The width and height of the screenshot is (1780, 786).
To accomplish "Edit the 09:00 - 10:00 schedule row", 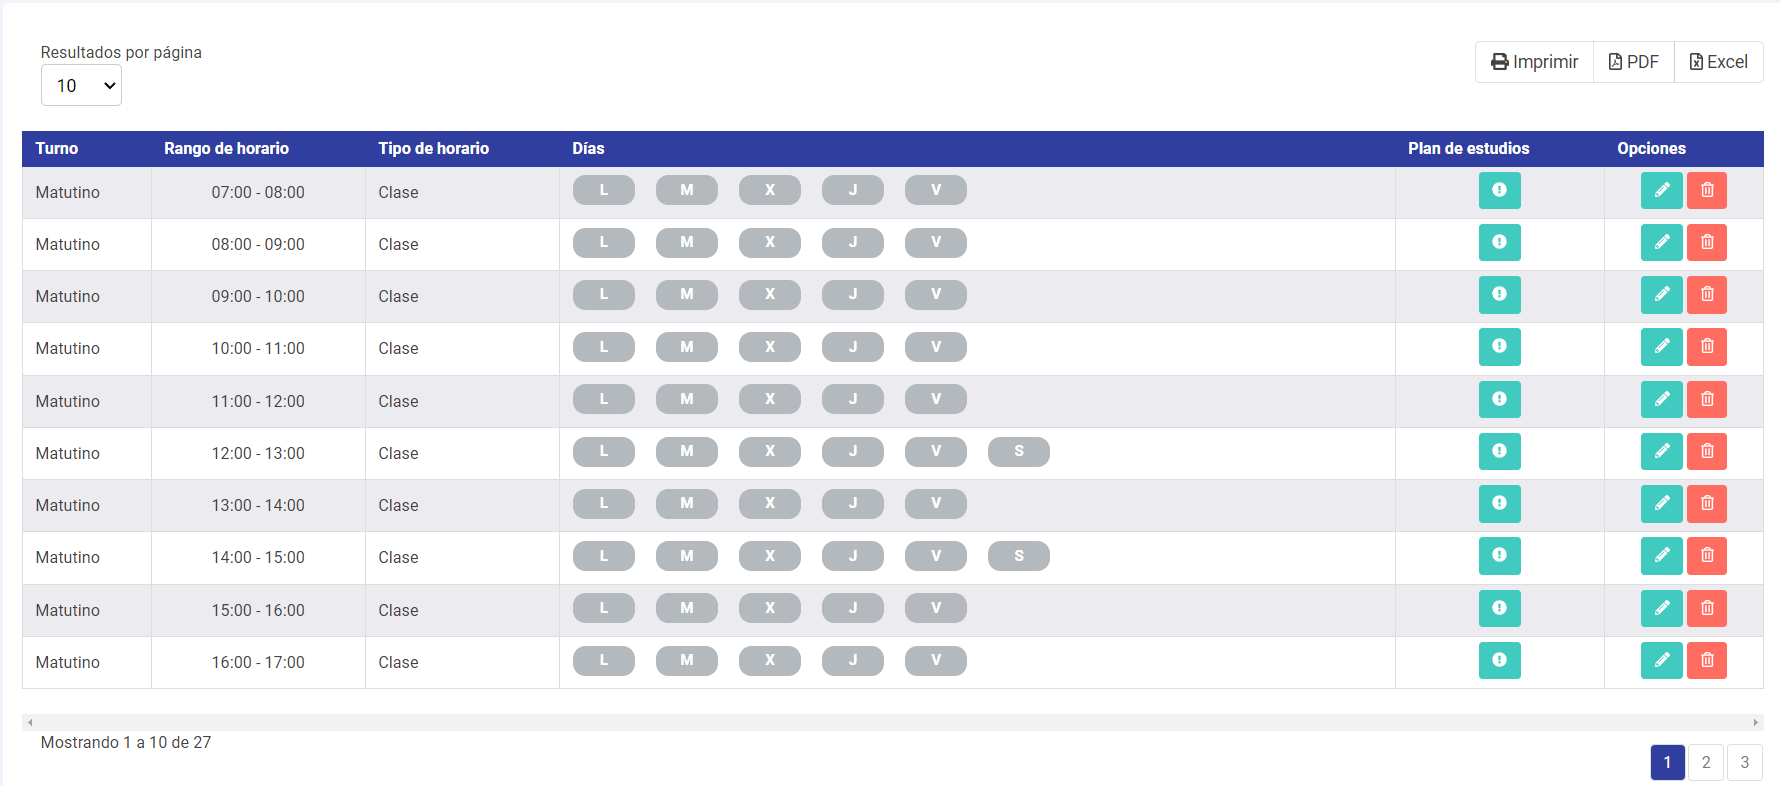I will coord(1661,294).
